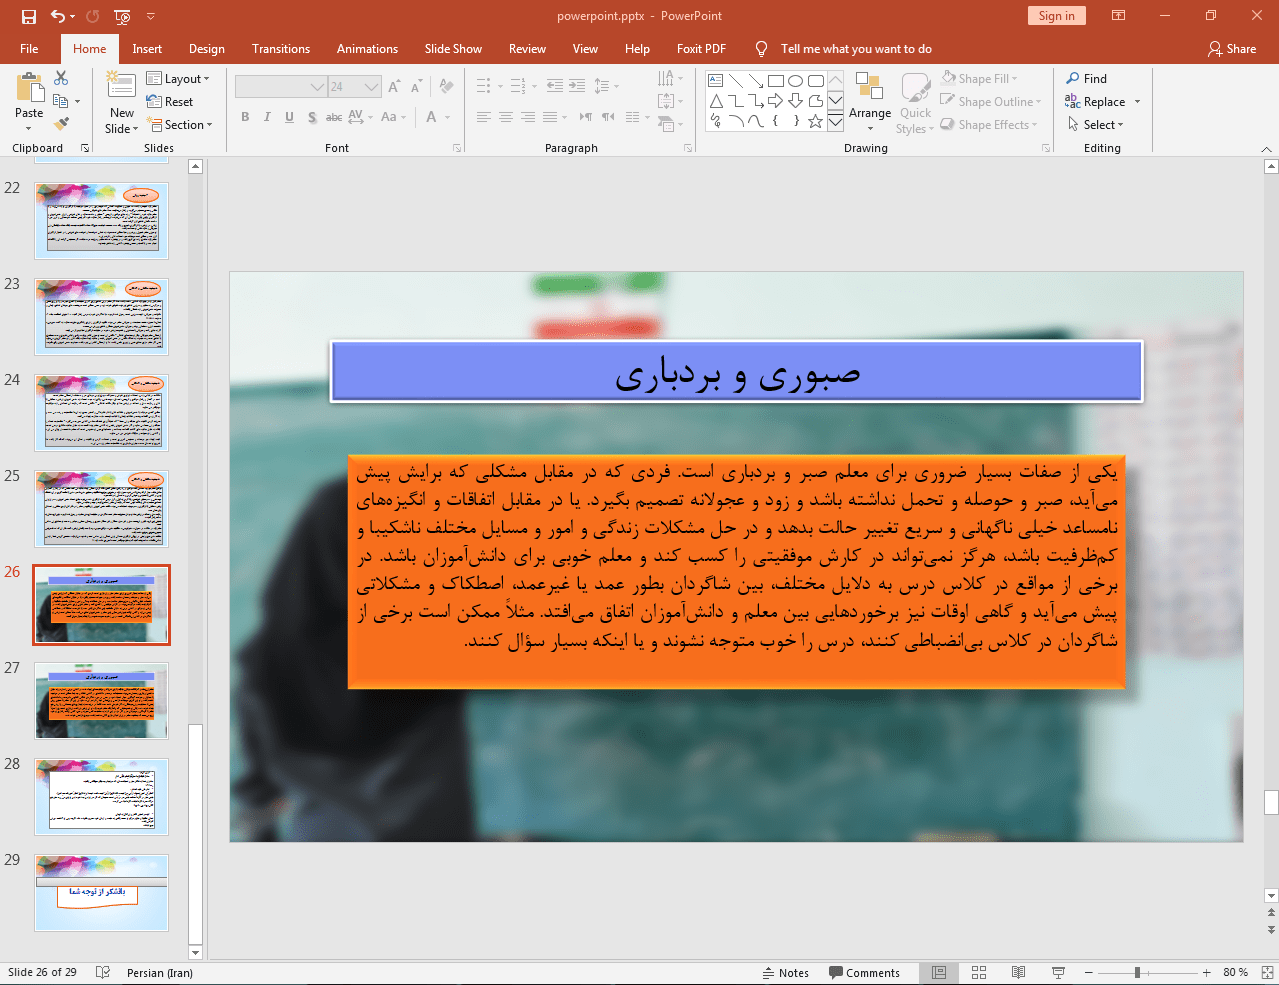This screenshot has width=1279, height=985.
Task: Expand the Section dropdown
Action: [180, 125]
